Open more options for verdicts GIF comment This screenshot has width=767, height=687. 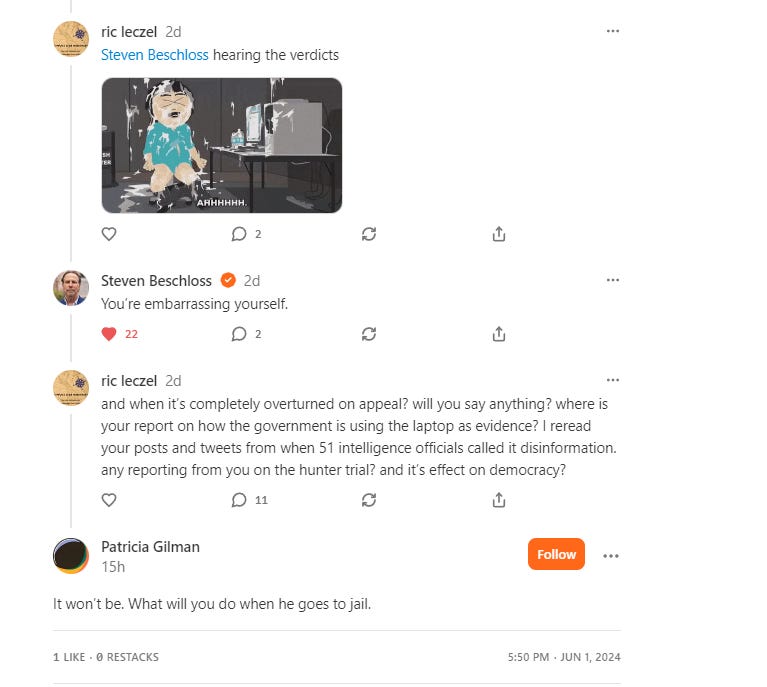(612, 31)
